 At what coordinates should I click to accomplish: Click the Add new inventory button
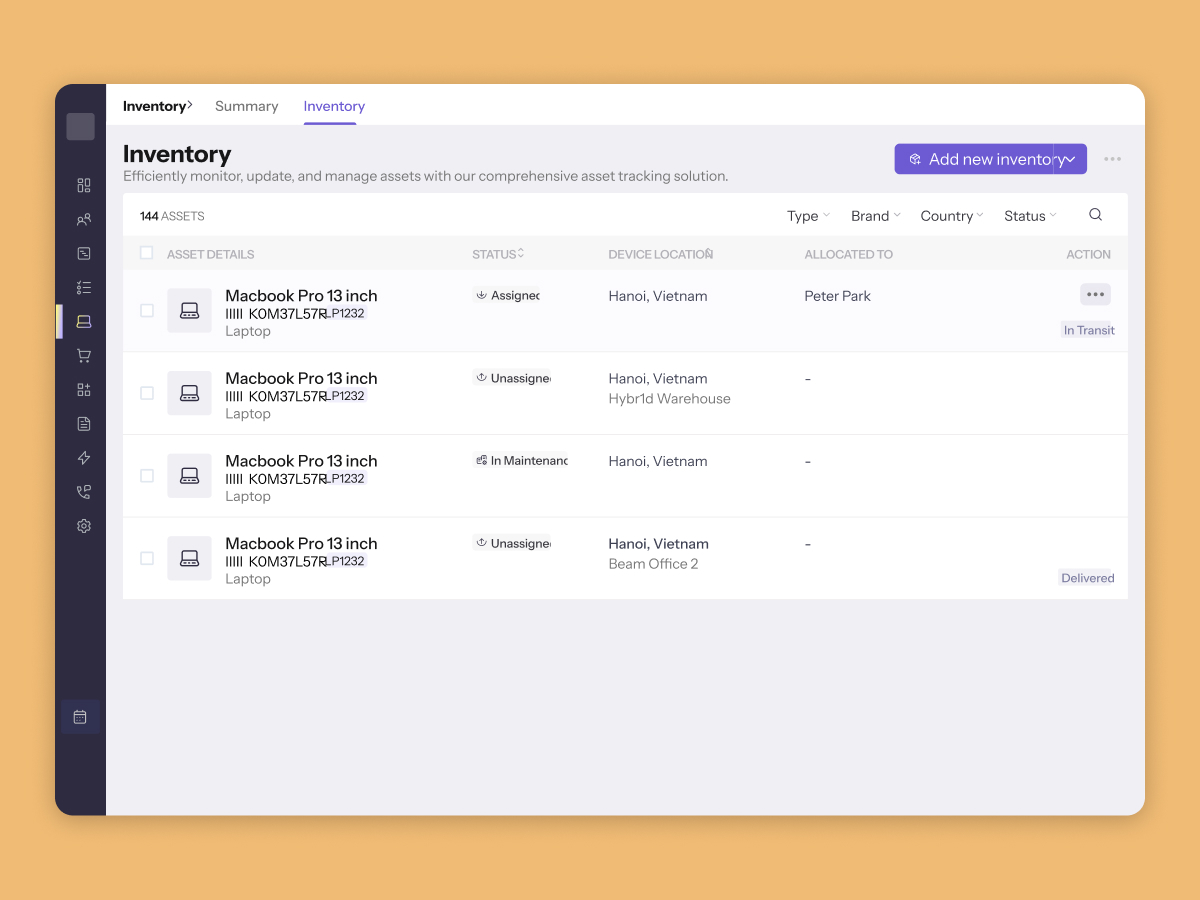tap(975, 159)
